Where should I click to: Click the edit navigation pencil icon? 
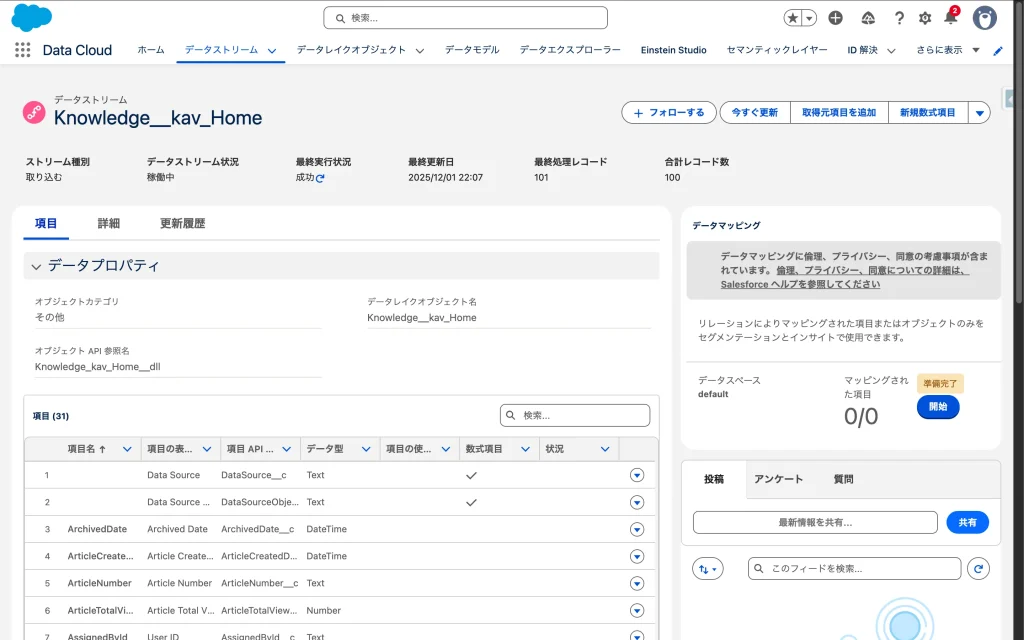pyautogui.click(x=997, y=50)
